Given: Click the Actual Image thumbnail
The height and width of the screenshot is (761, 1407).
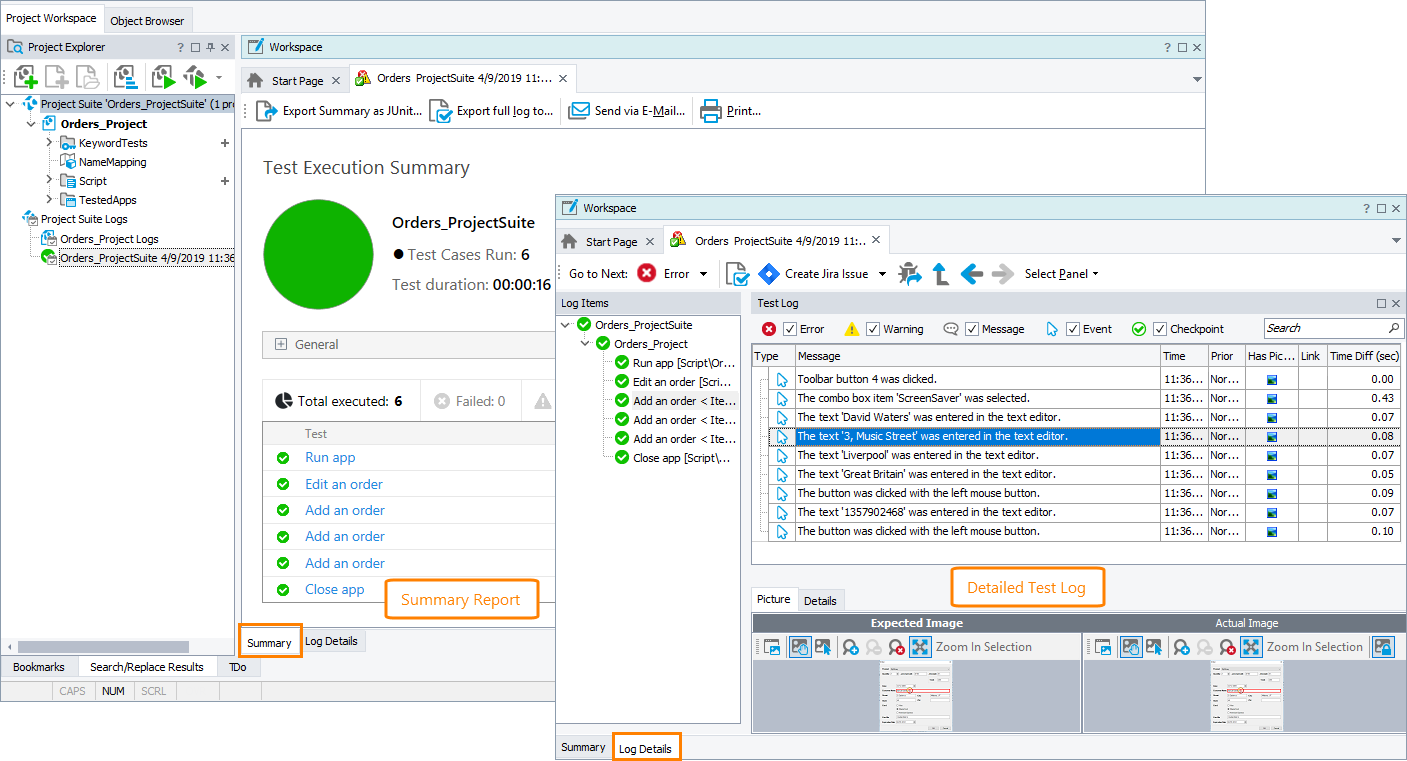Looking at the screenshot, I should pyautogui.click(x=1247, y=695).
